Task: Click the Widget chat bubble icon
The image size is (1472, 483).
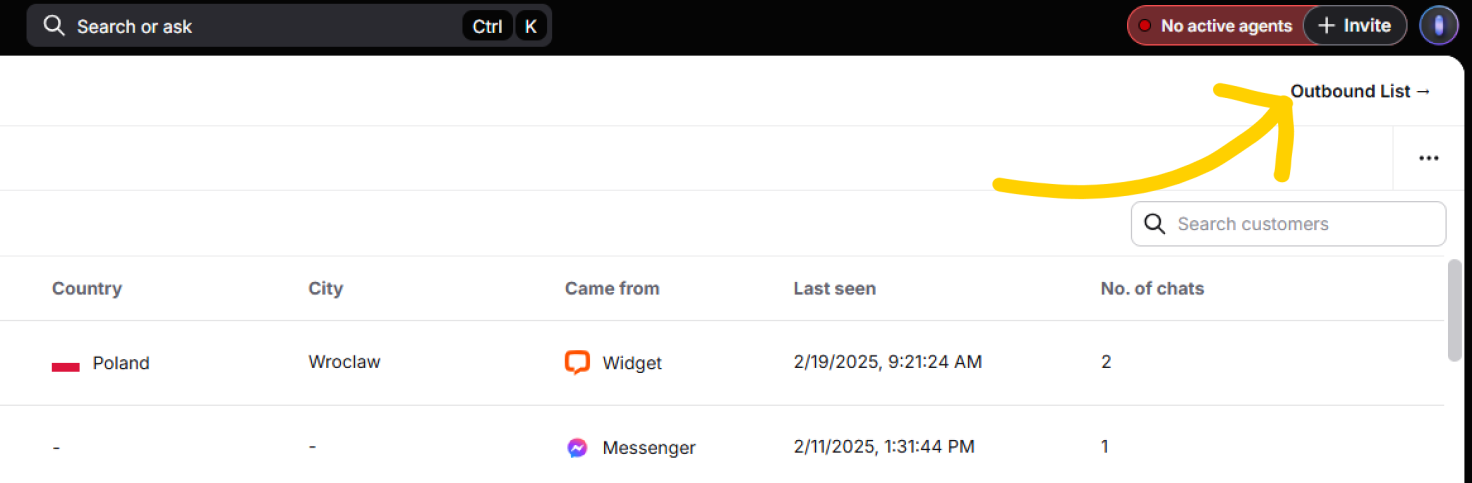Action: pyautogui.click(x=577, y=362)
